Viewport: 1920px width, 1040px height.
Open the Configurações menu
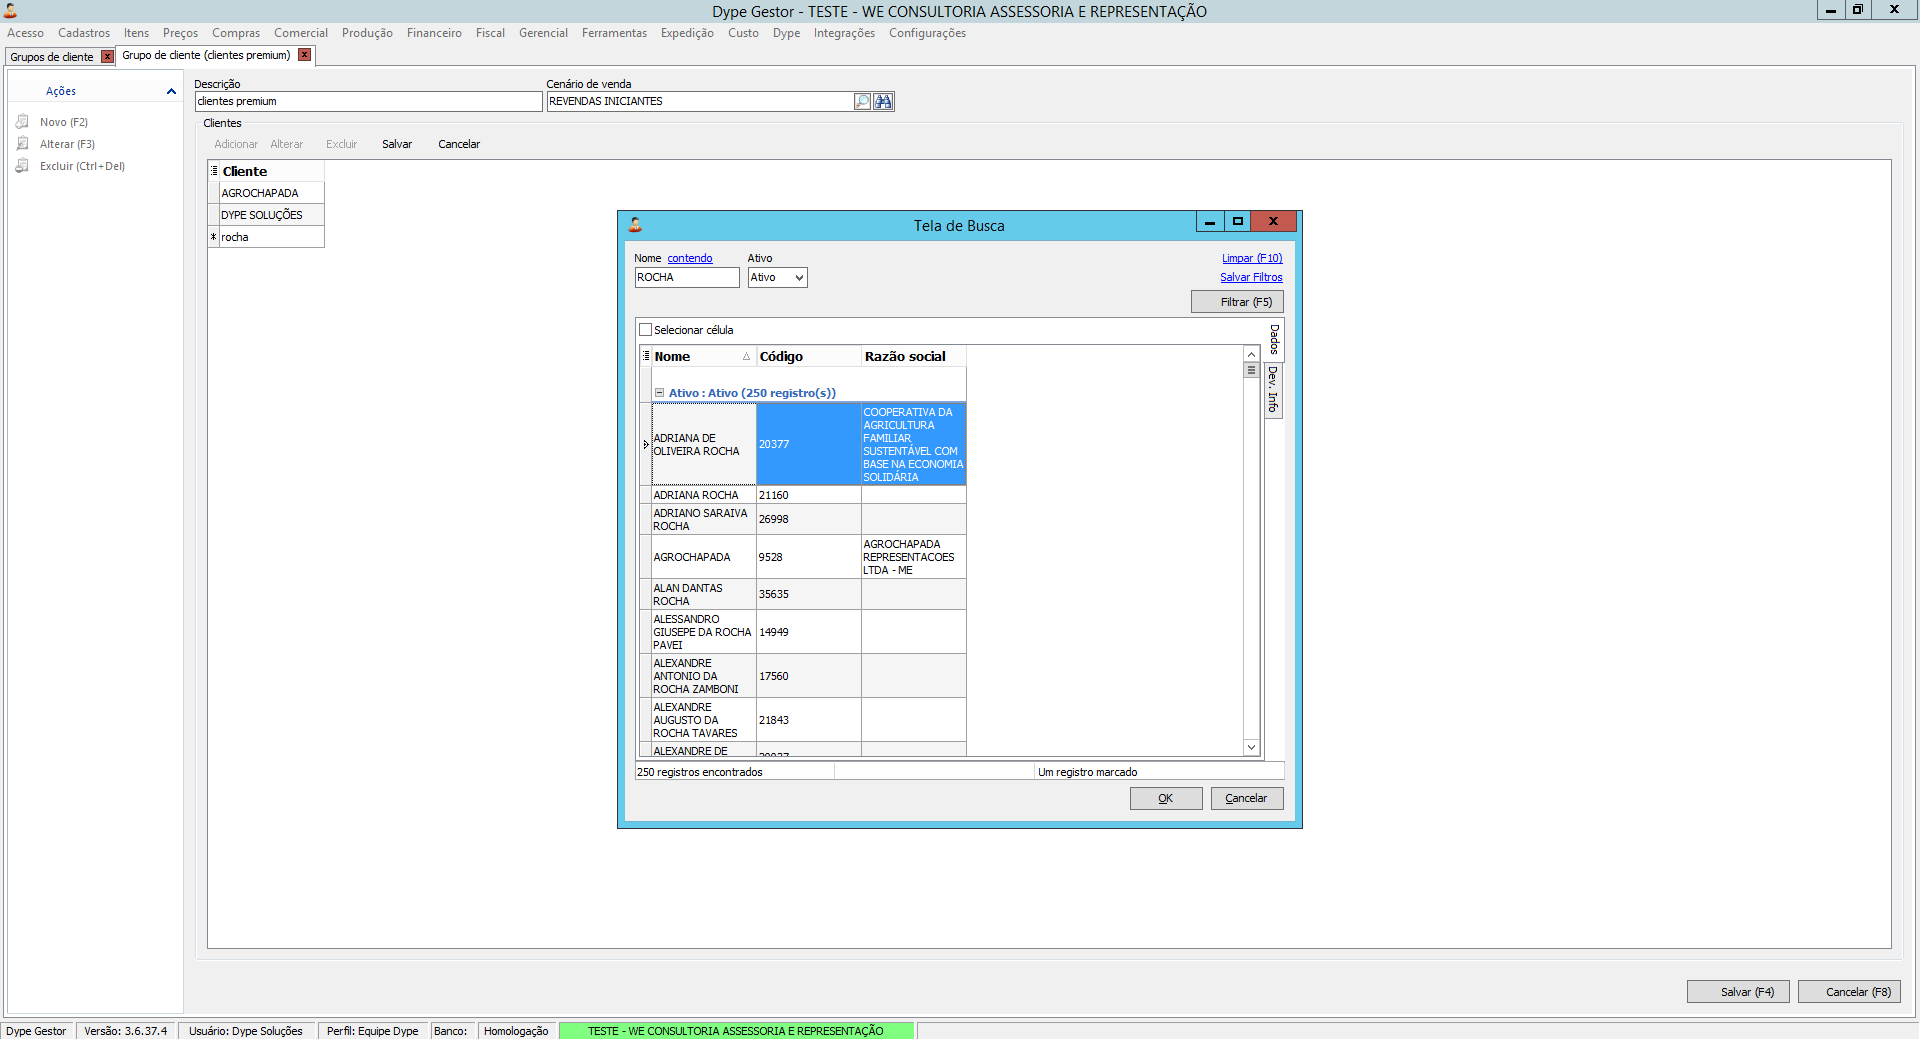click(x=927, y=33)
